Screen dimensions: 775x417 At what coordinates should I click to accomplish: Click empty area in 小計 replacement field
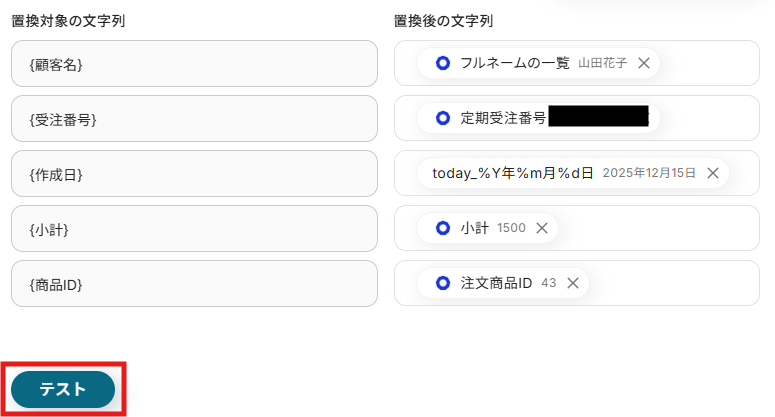coord(660,228)
